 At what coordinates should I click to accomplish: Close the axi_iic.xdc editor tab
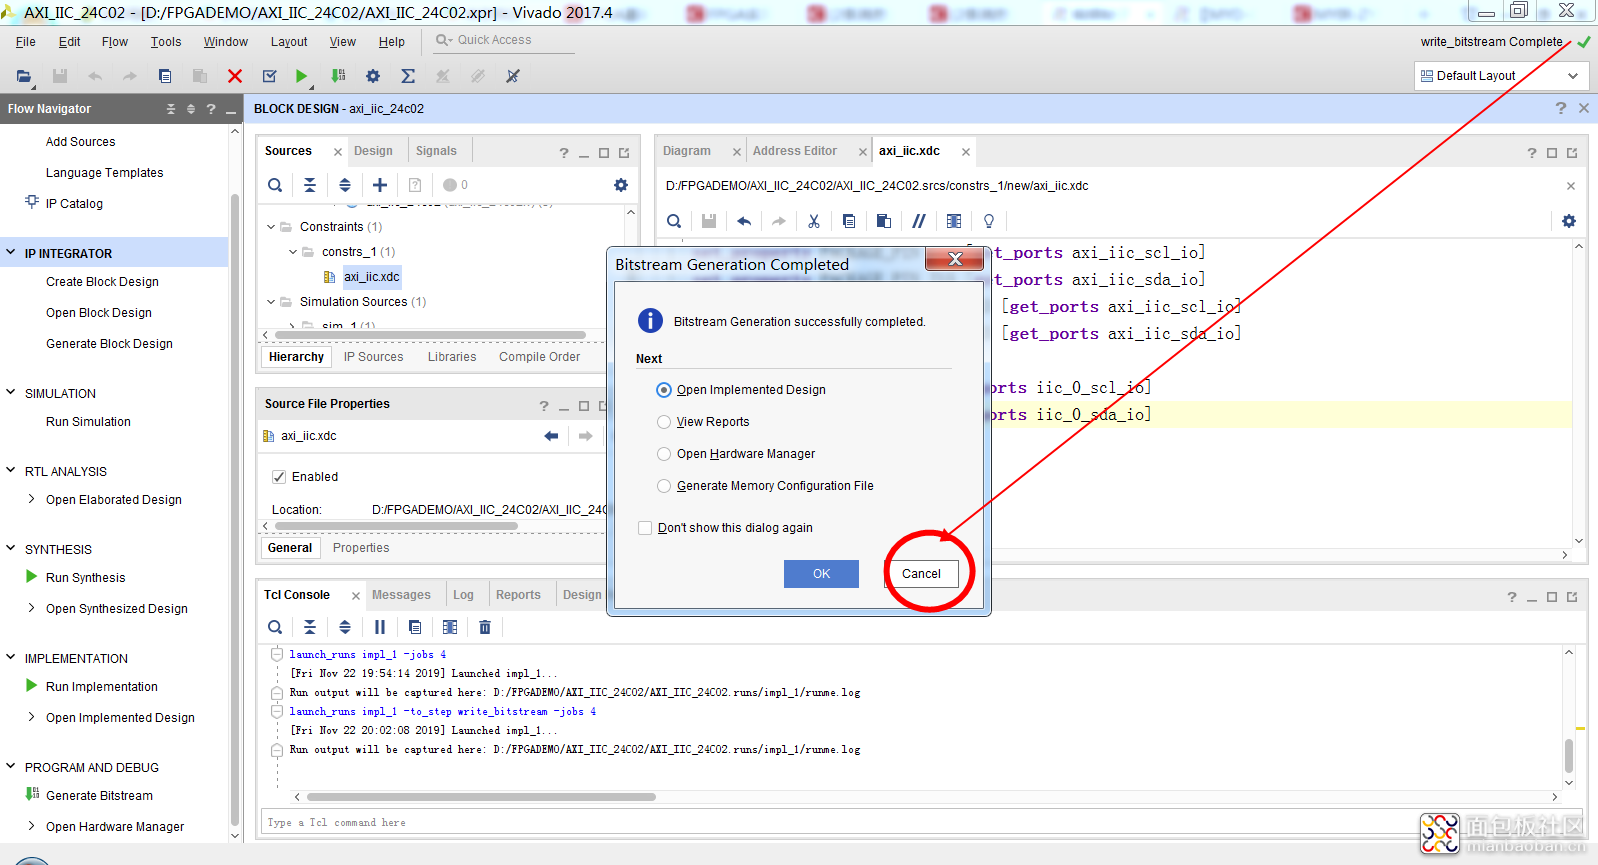tap(966, 152)
